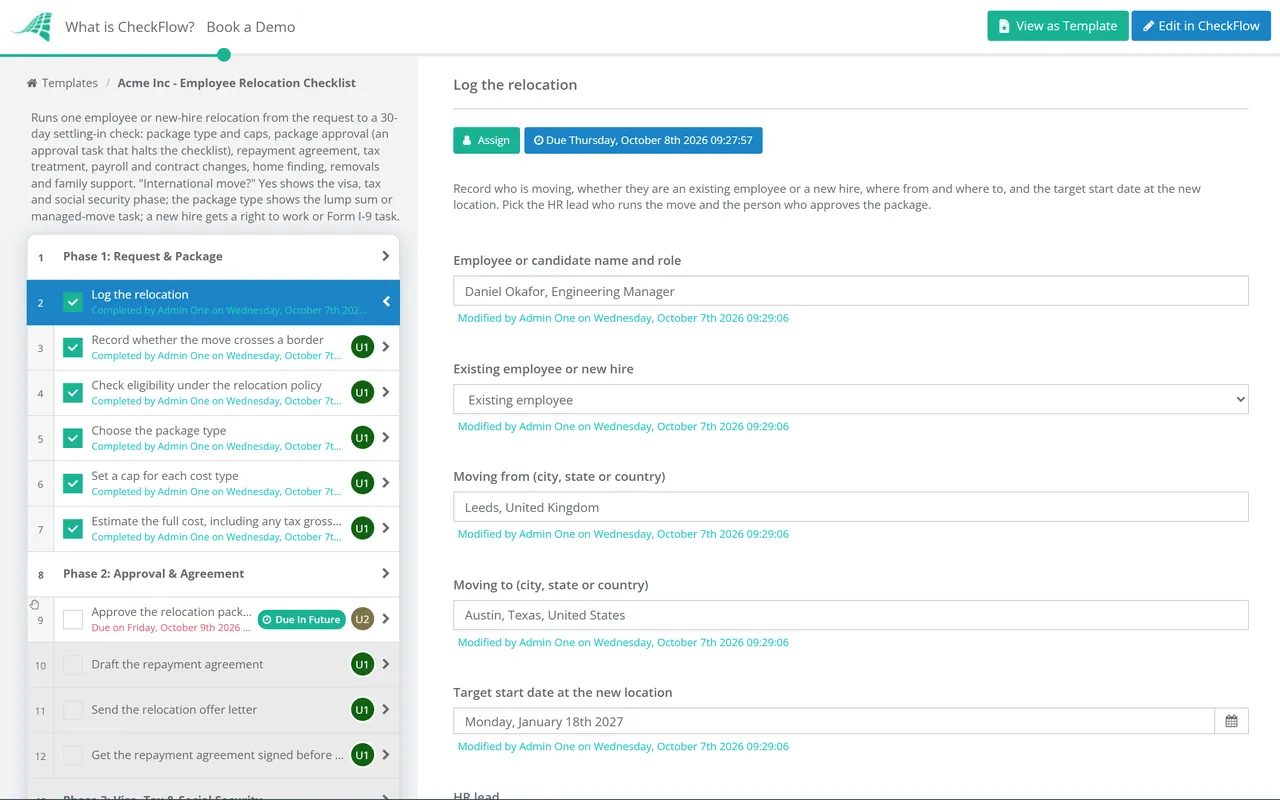
Task: Click the U1 avatar on 'Check eligibility under the relocation policy'
Action: click(362, 393)
